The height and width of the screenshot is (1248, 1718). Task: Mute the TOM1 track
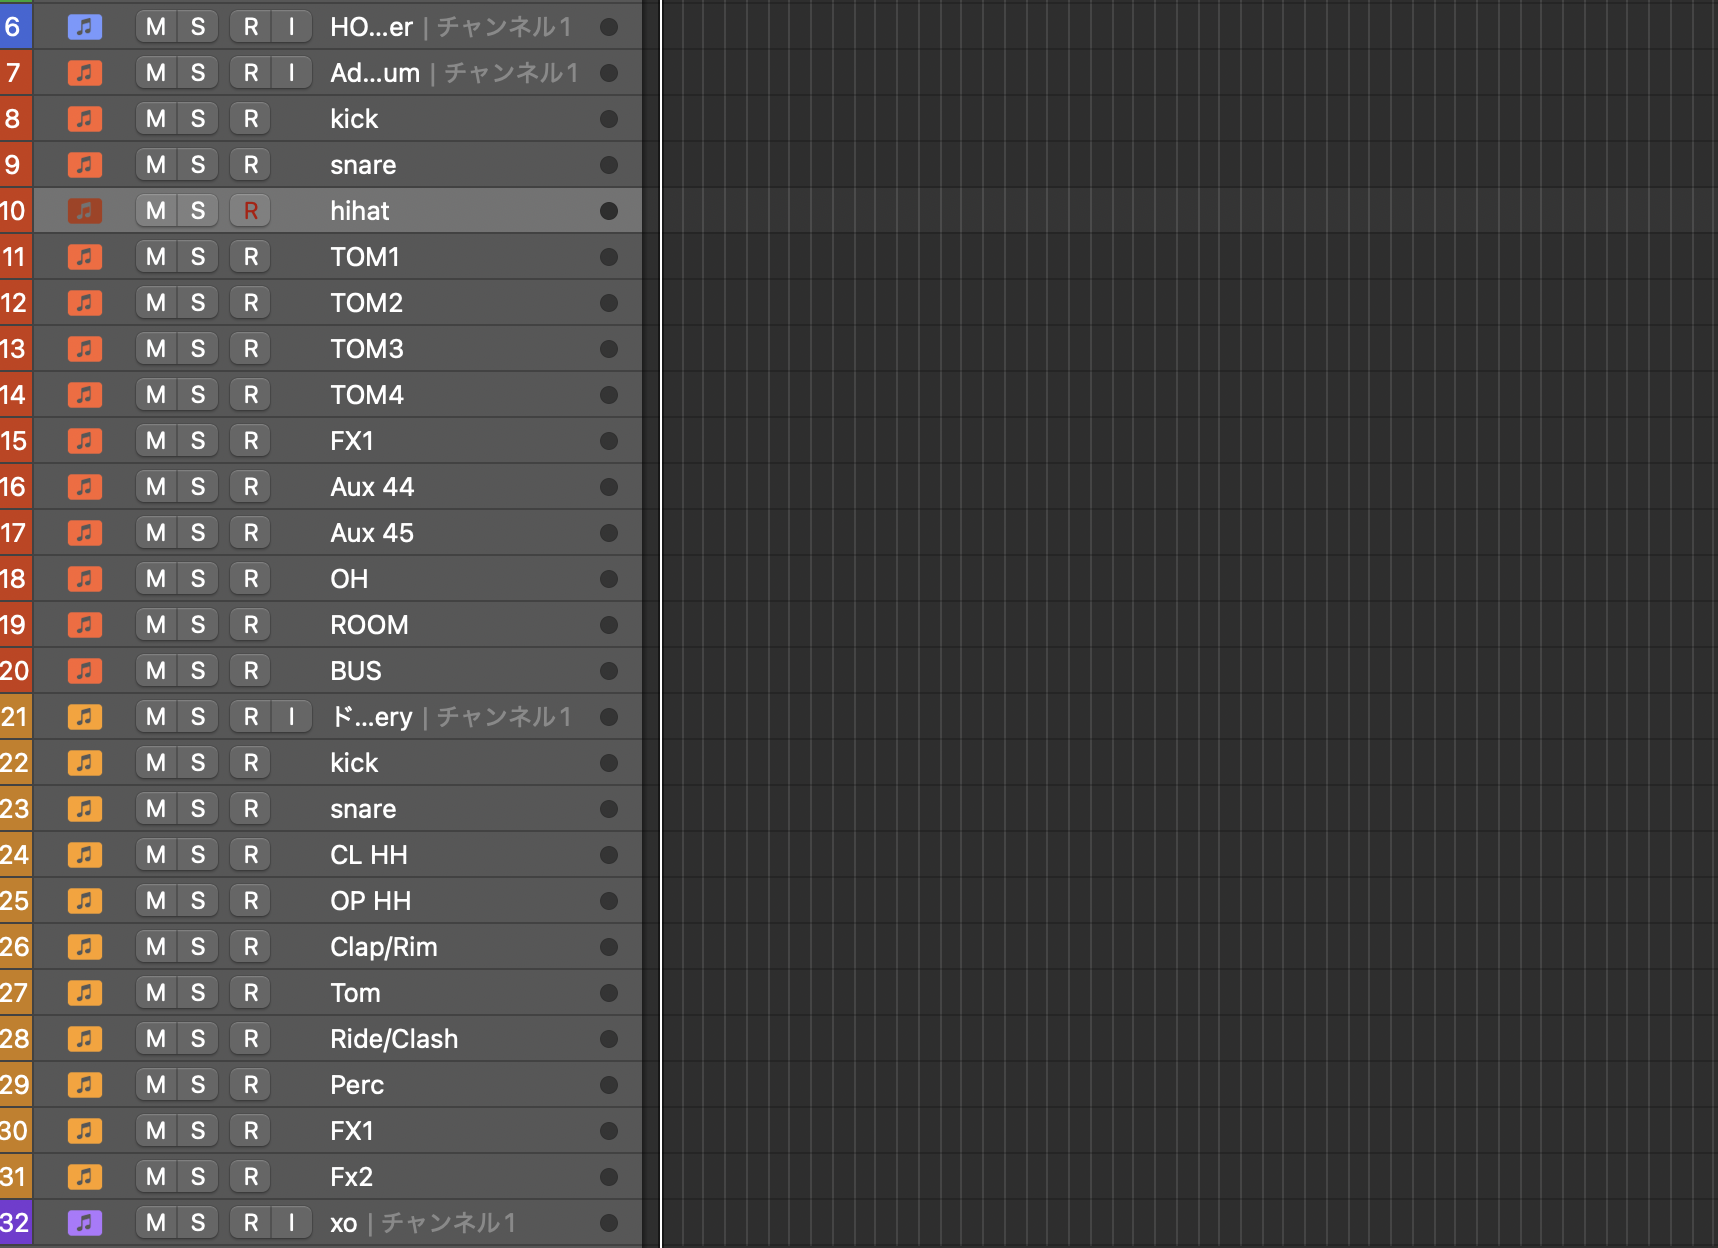click(x=156, y=257)
